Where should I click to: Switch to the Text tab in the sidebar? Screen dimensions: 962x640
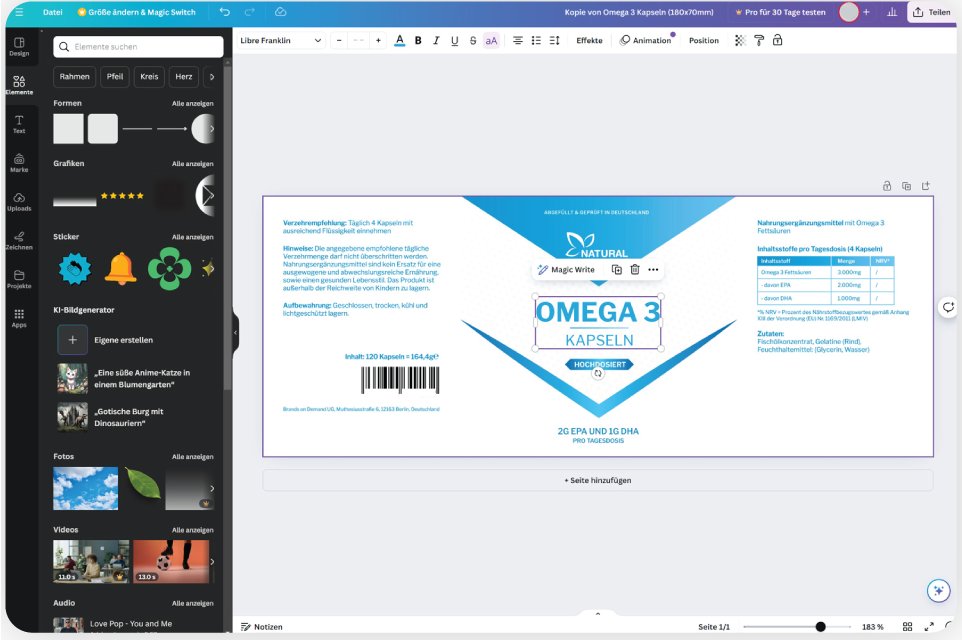tap(19, 124)
